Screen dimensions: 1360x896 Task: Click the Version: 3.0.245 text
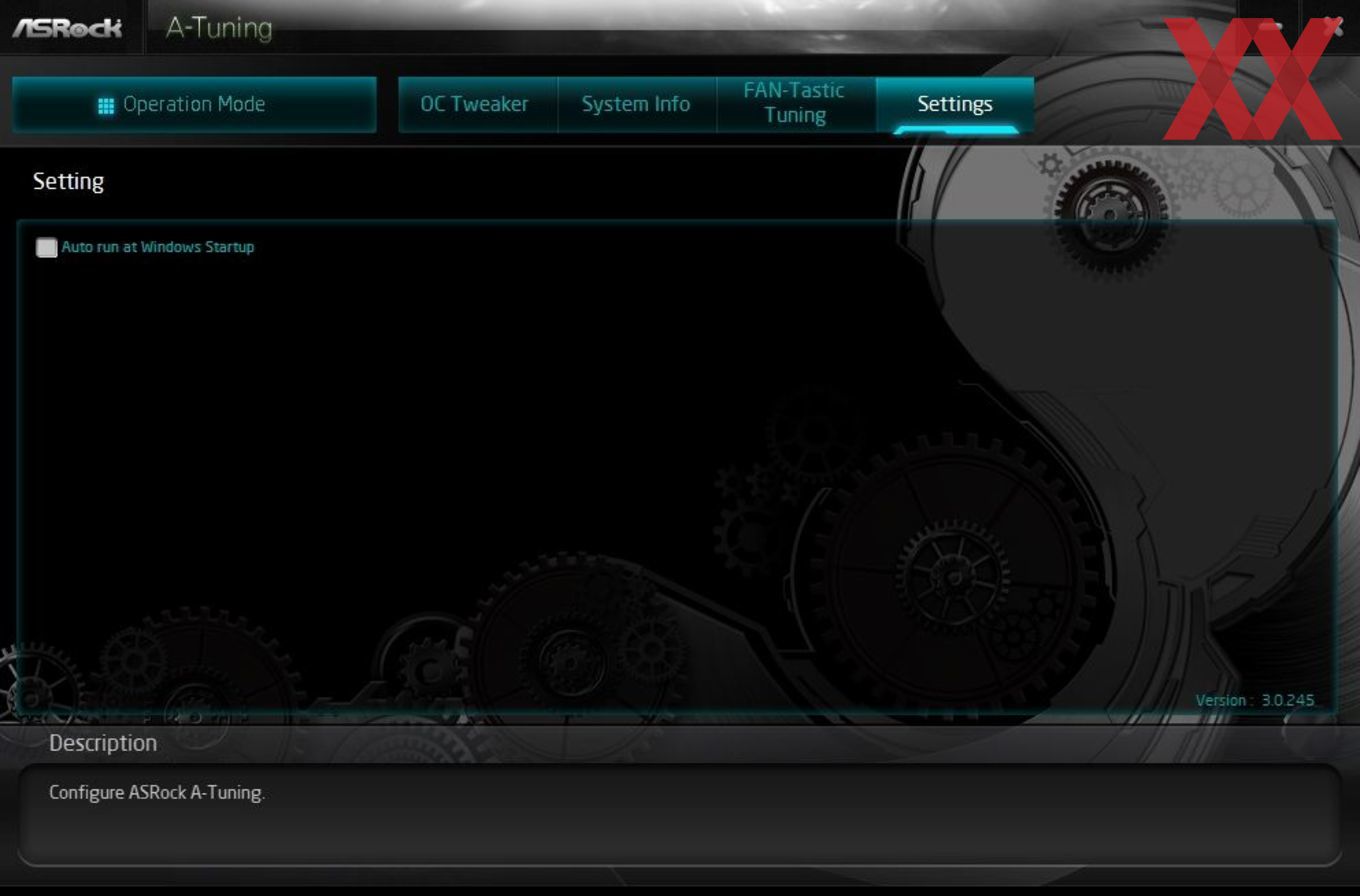(x=1255, y=700)
